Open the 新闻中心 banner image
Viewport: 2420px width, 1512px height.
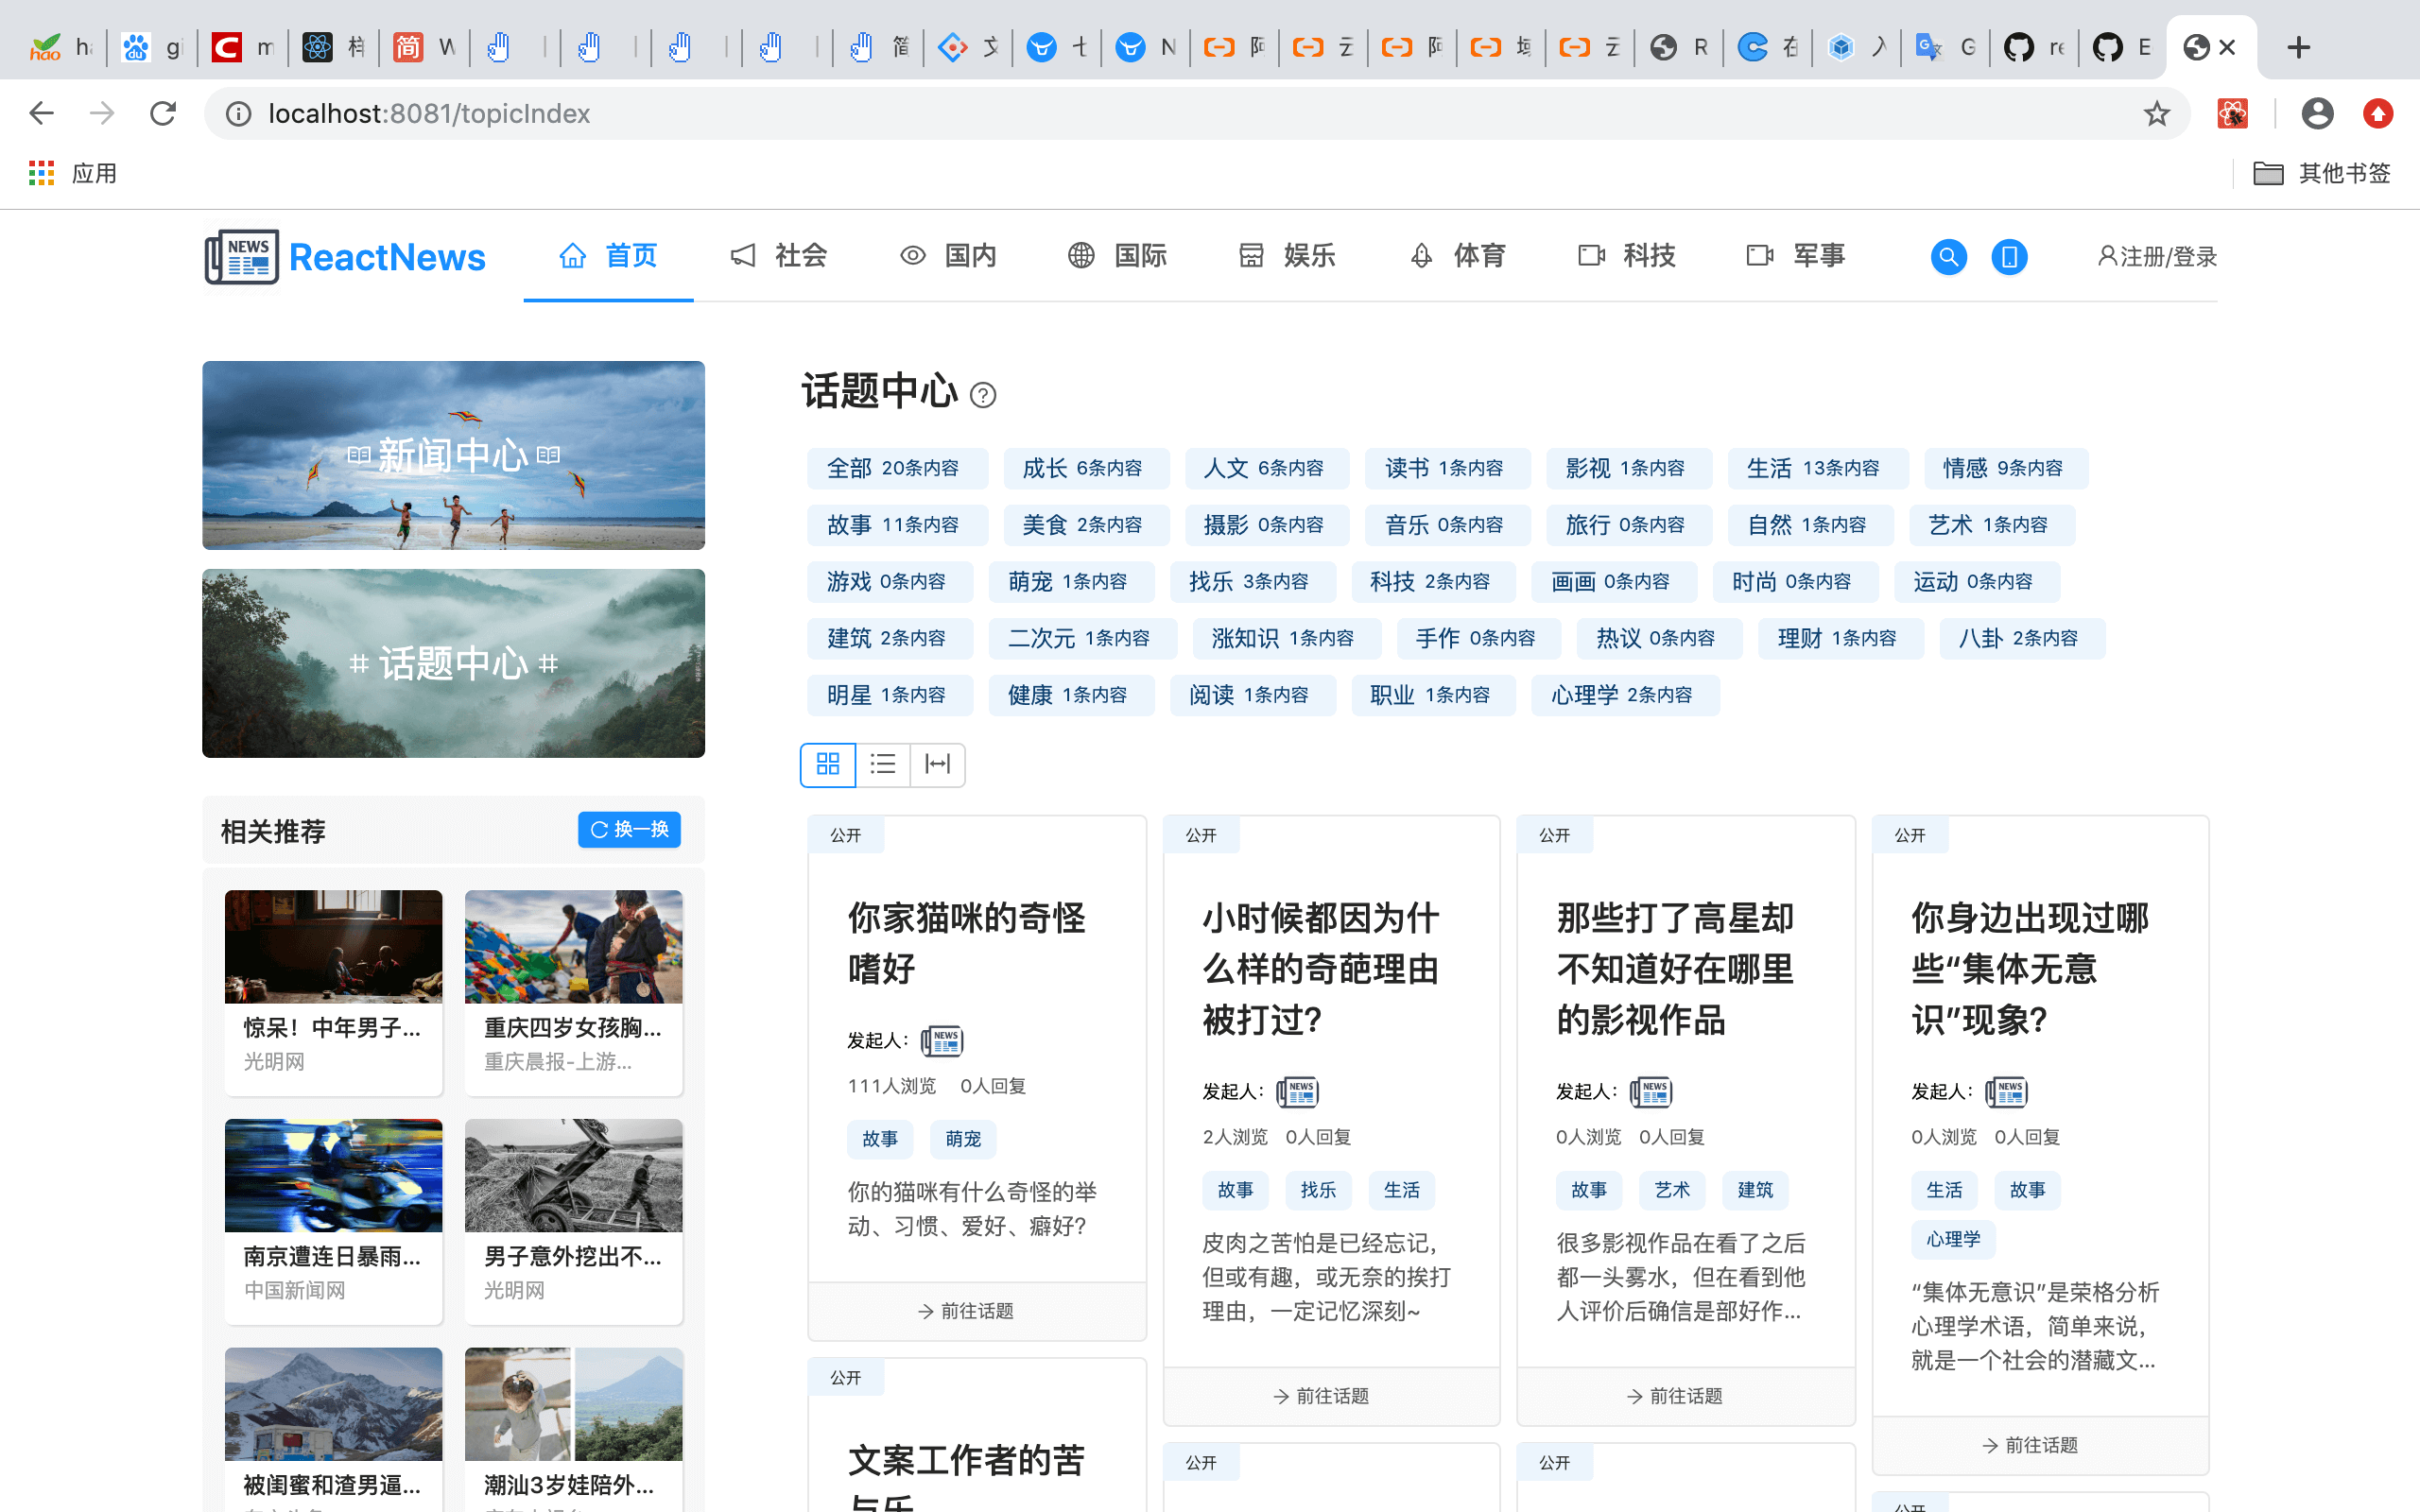coord(453,455)
